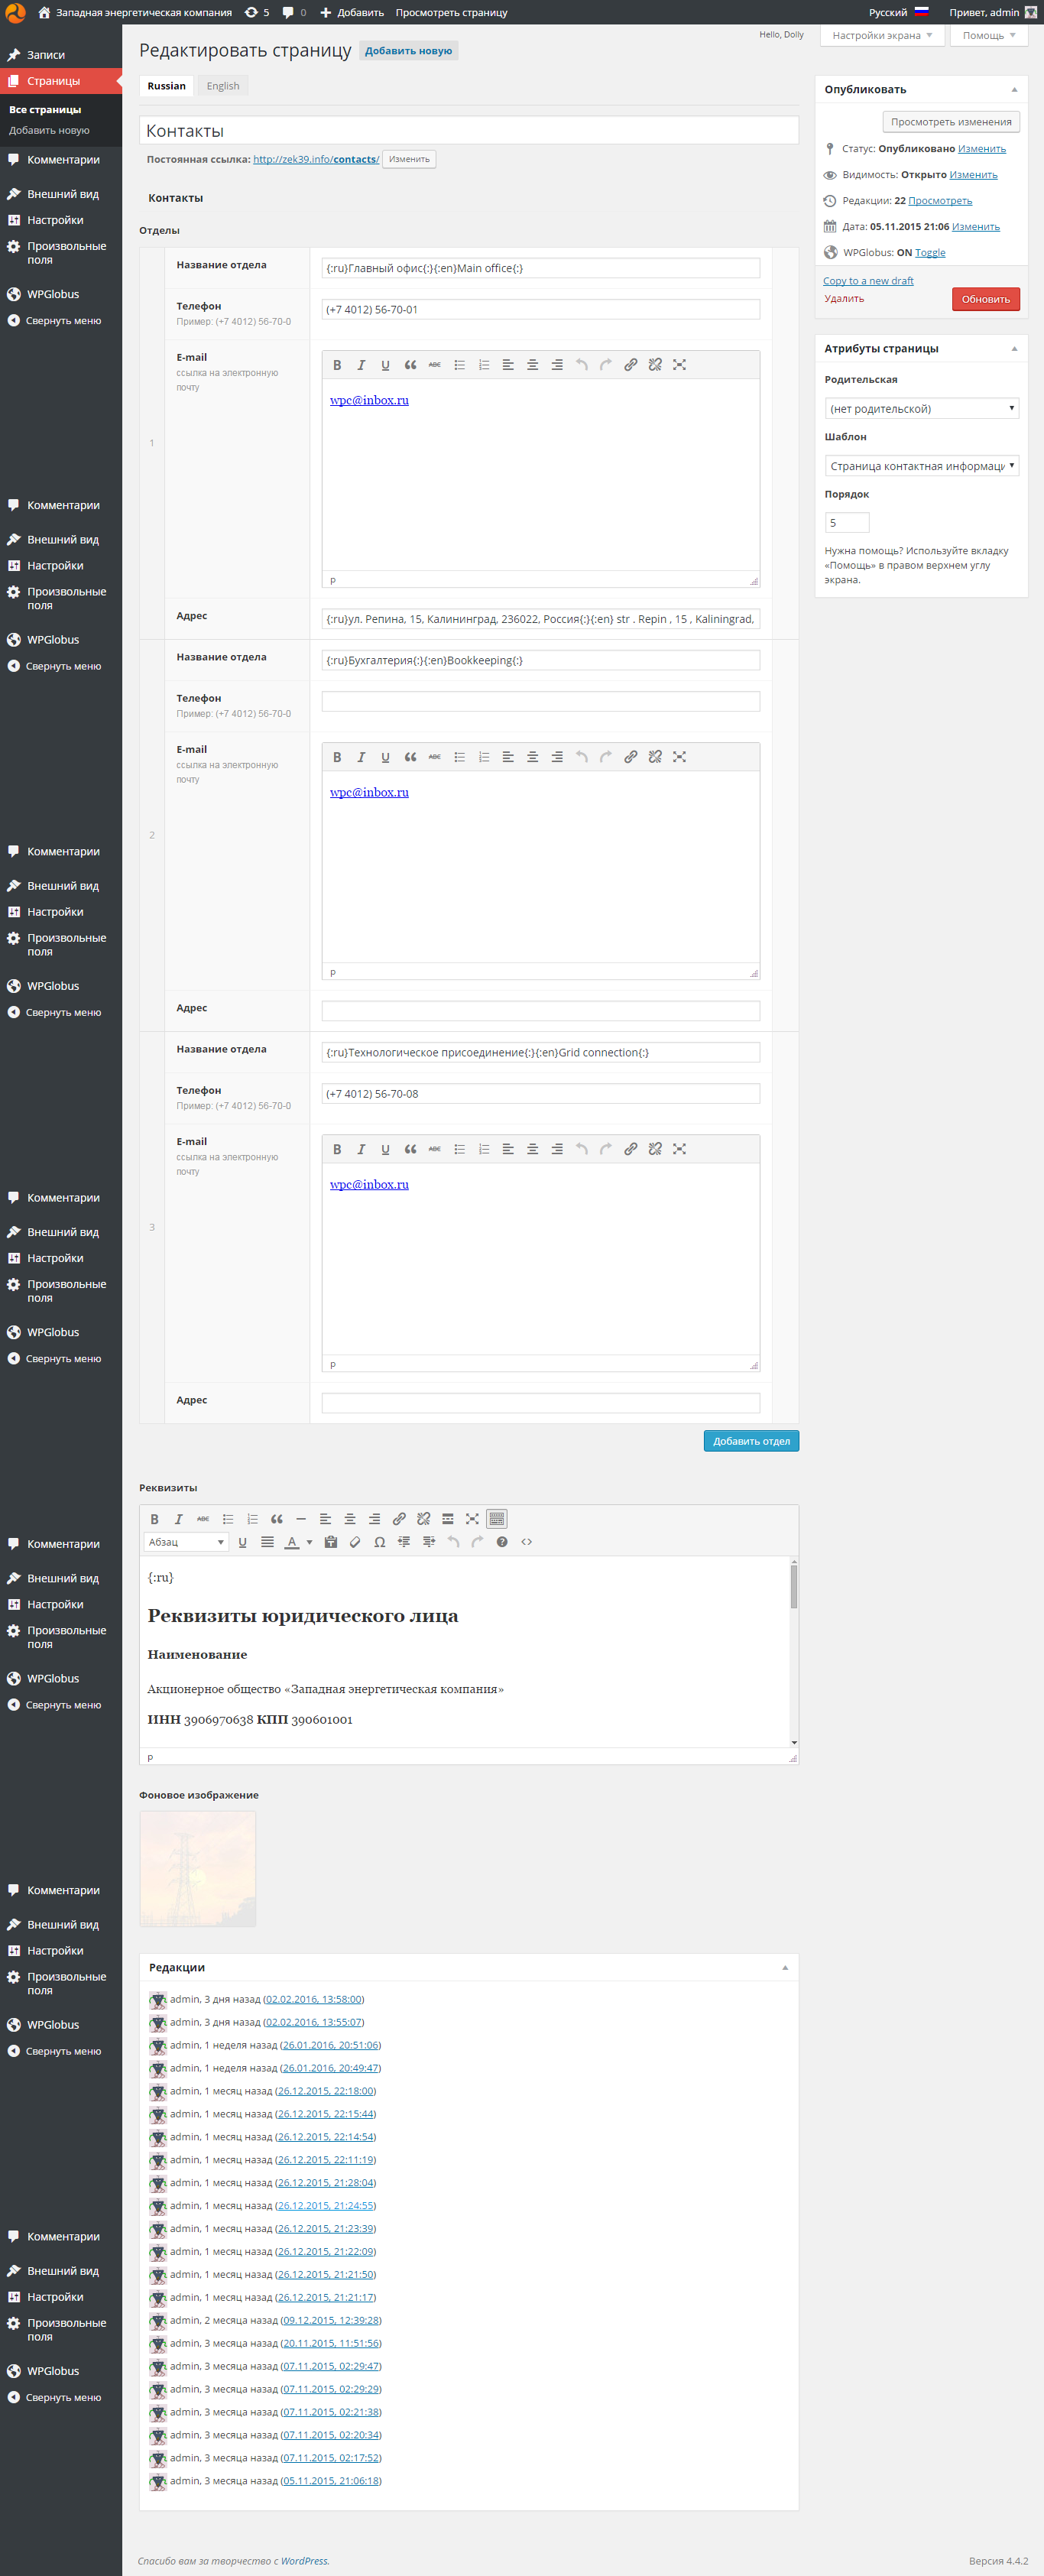Switch to the English language tab

point(223,86)
